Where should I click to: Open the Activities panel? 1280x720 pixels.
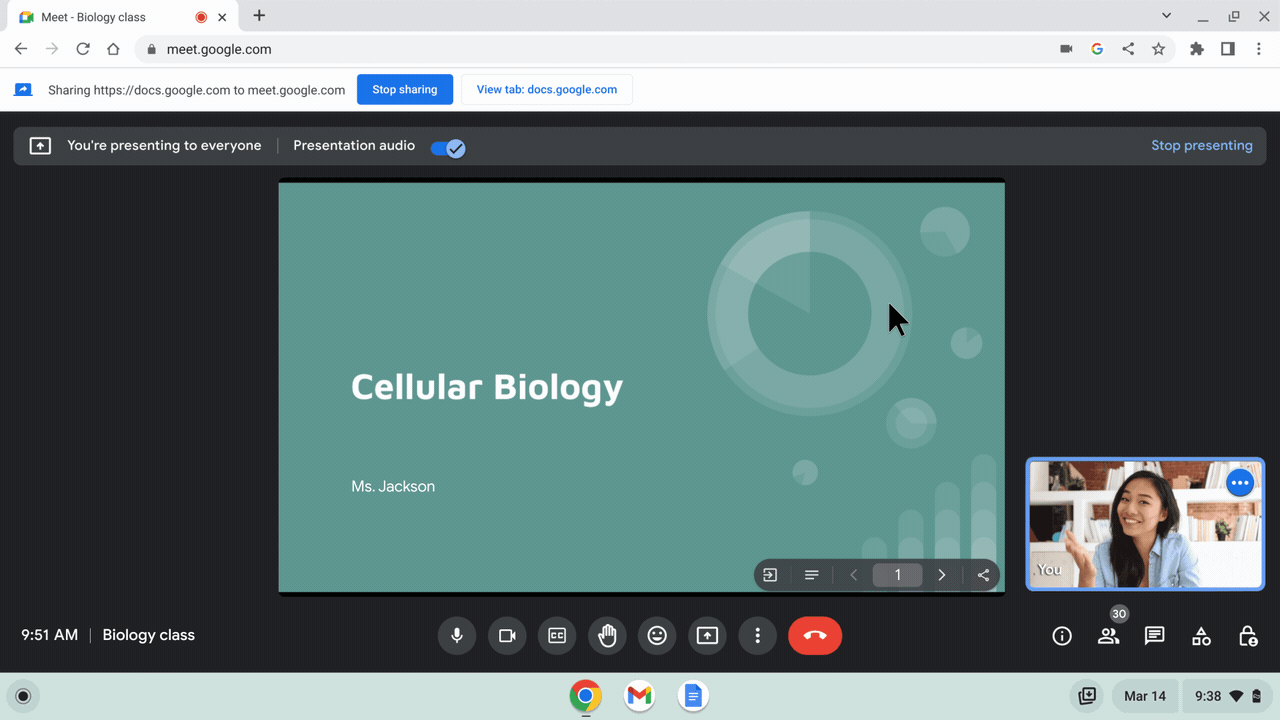pos(1201,636)
